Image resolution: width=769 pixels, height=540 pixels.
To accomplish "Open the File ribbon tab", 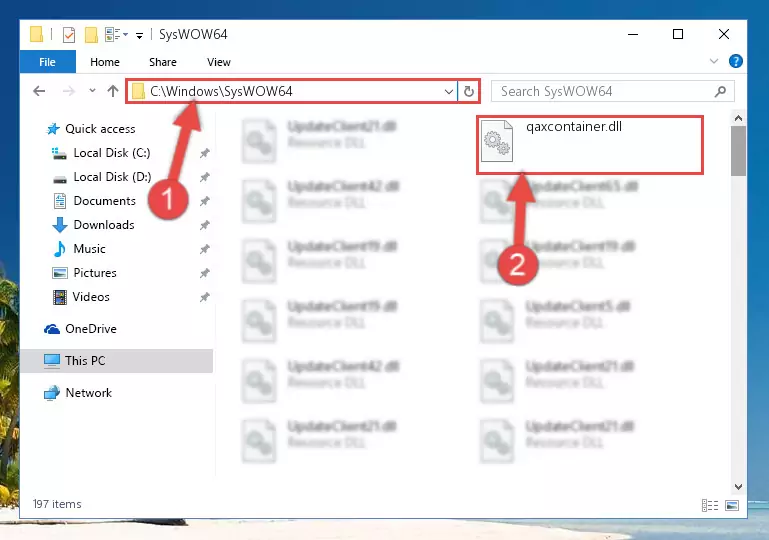I will pos(48,62).
